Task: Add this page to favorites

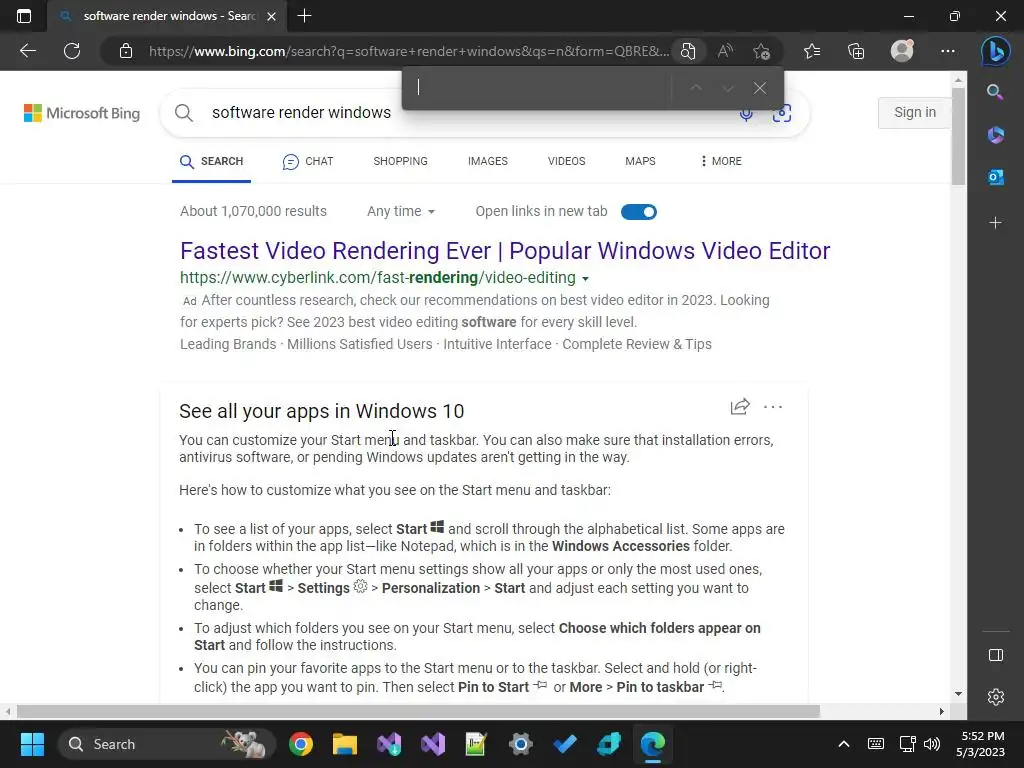Action: (x=761, y=51)
